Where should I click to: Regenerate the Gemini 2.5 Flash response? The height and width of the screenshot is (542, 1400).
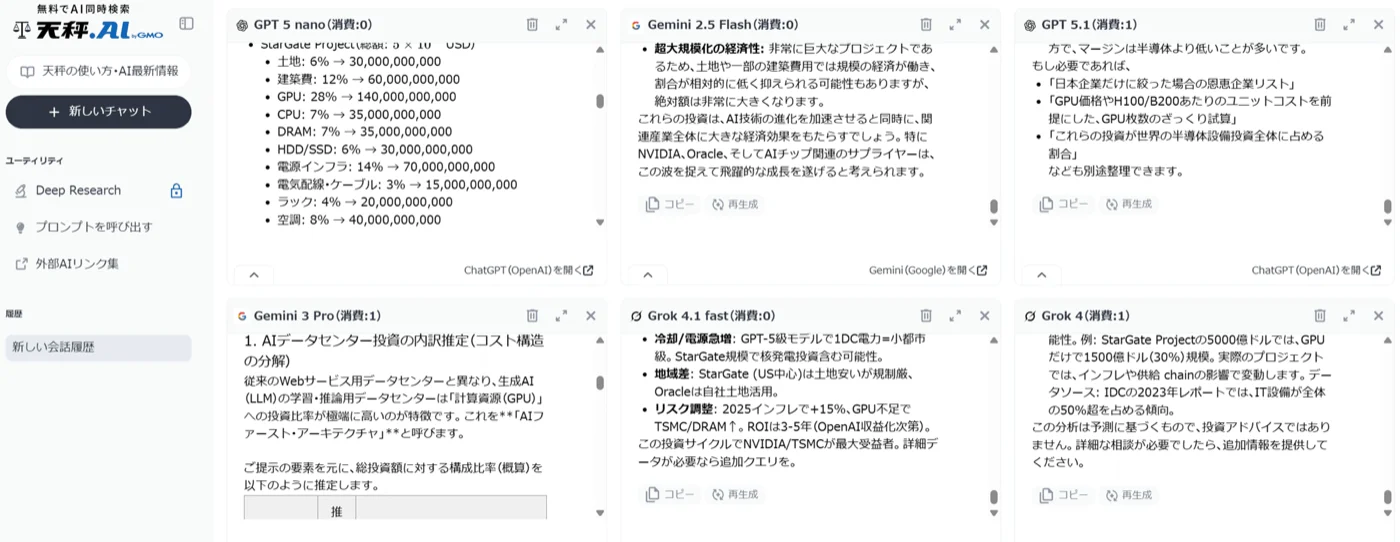735,204
